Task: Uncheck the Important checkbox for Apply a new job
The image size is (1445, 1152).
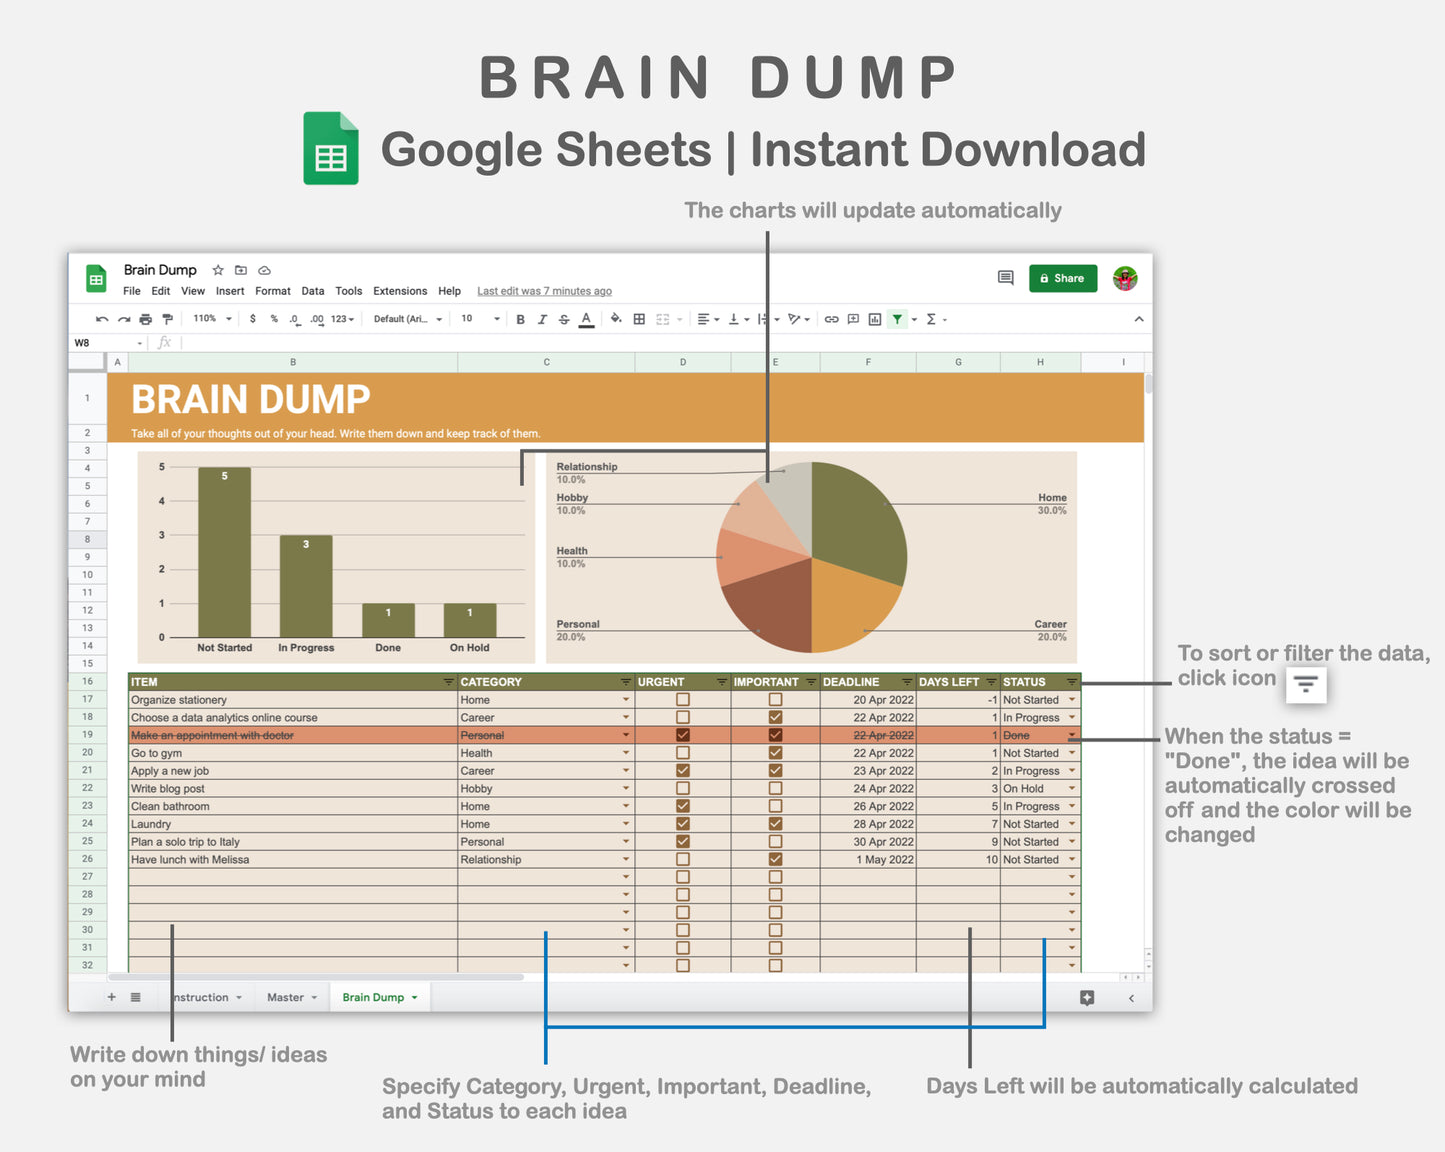Action: pyautogui.click(x=776, y=770)
